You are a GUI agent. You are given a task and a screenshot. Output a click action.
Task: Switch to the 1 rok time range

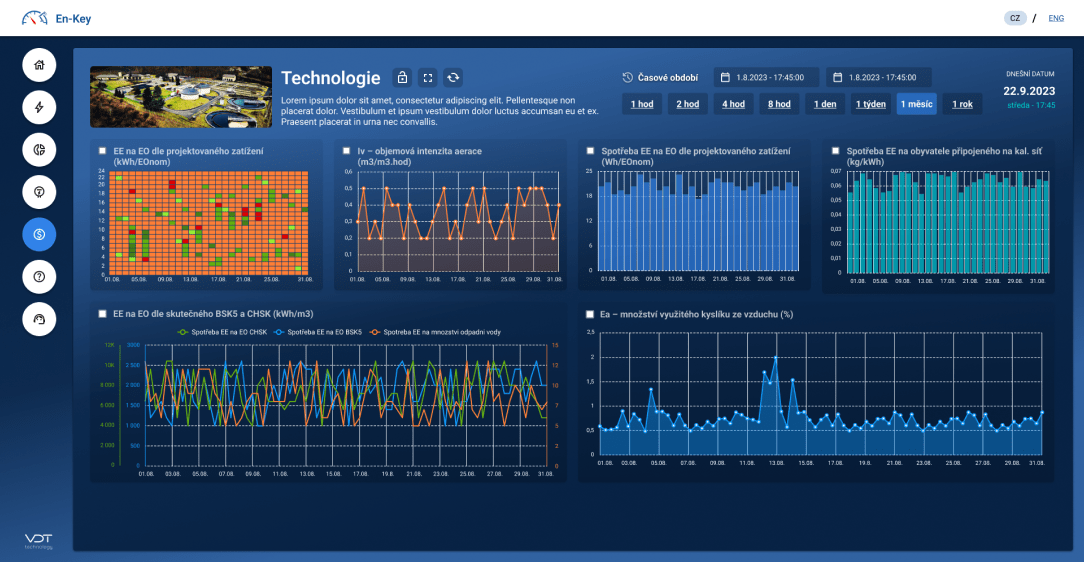pos(962,104)
